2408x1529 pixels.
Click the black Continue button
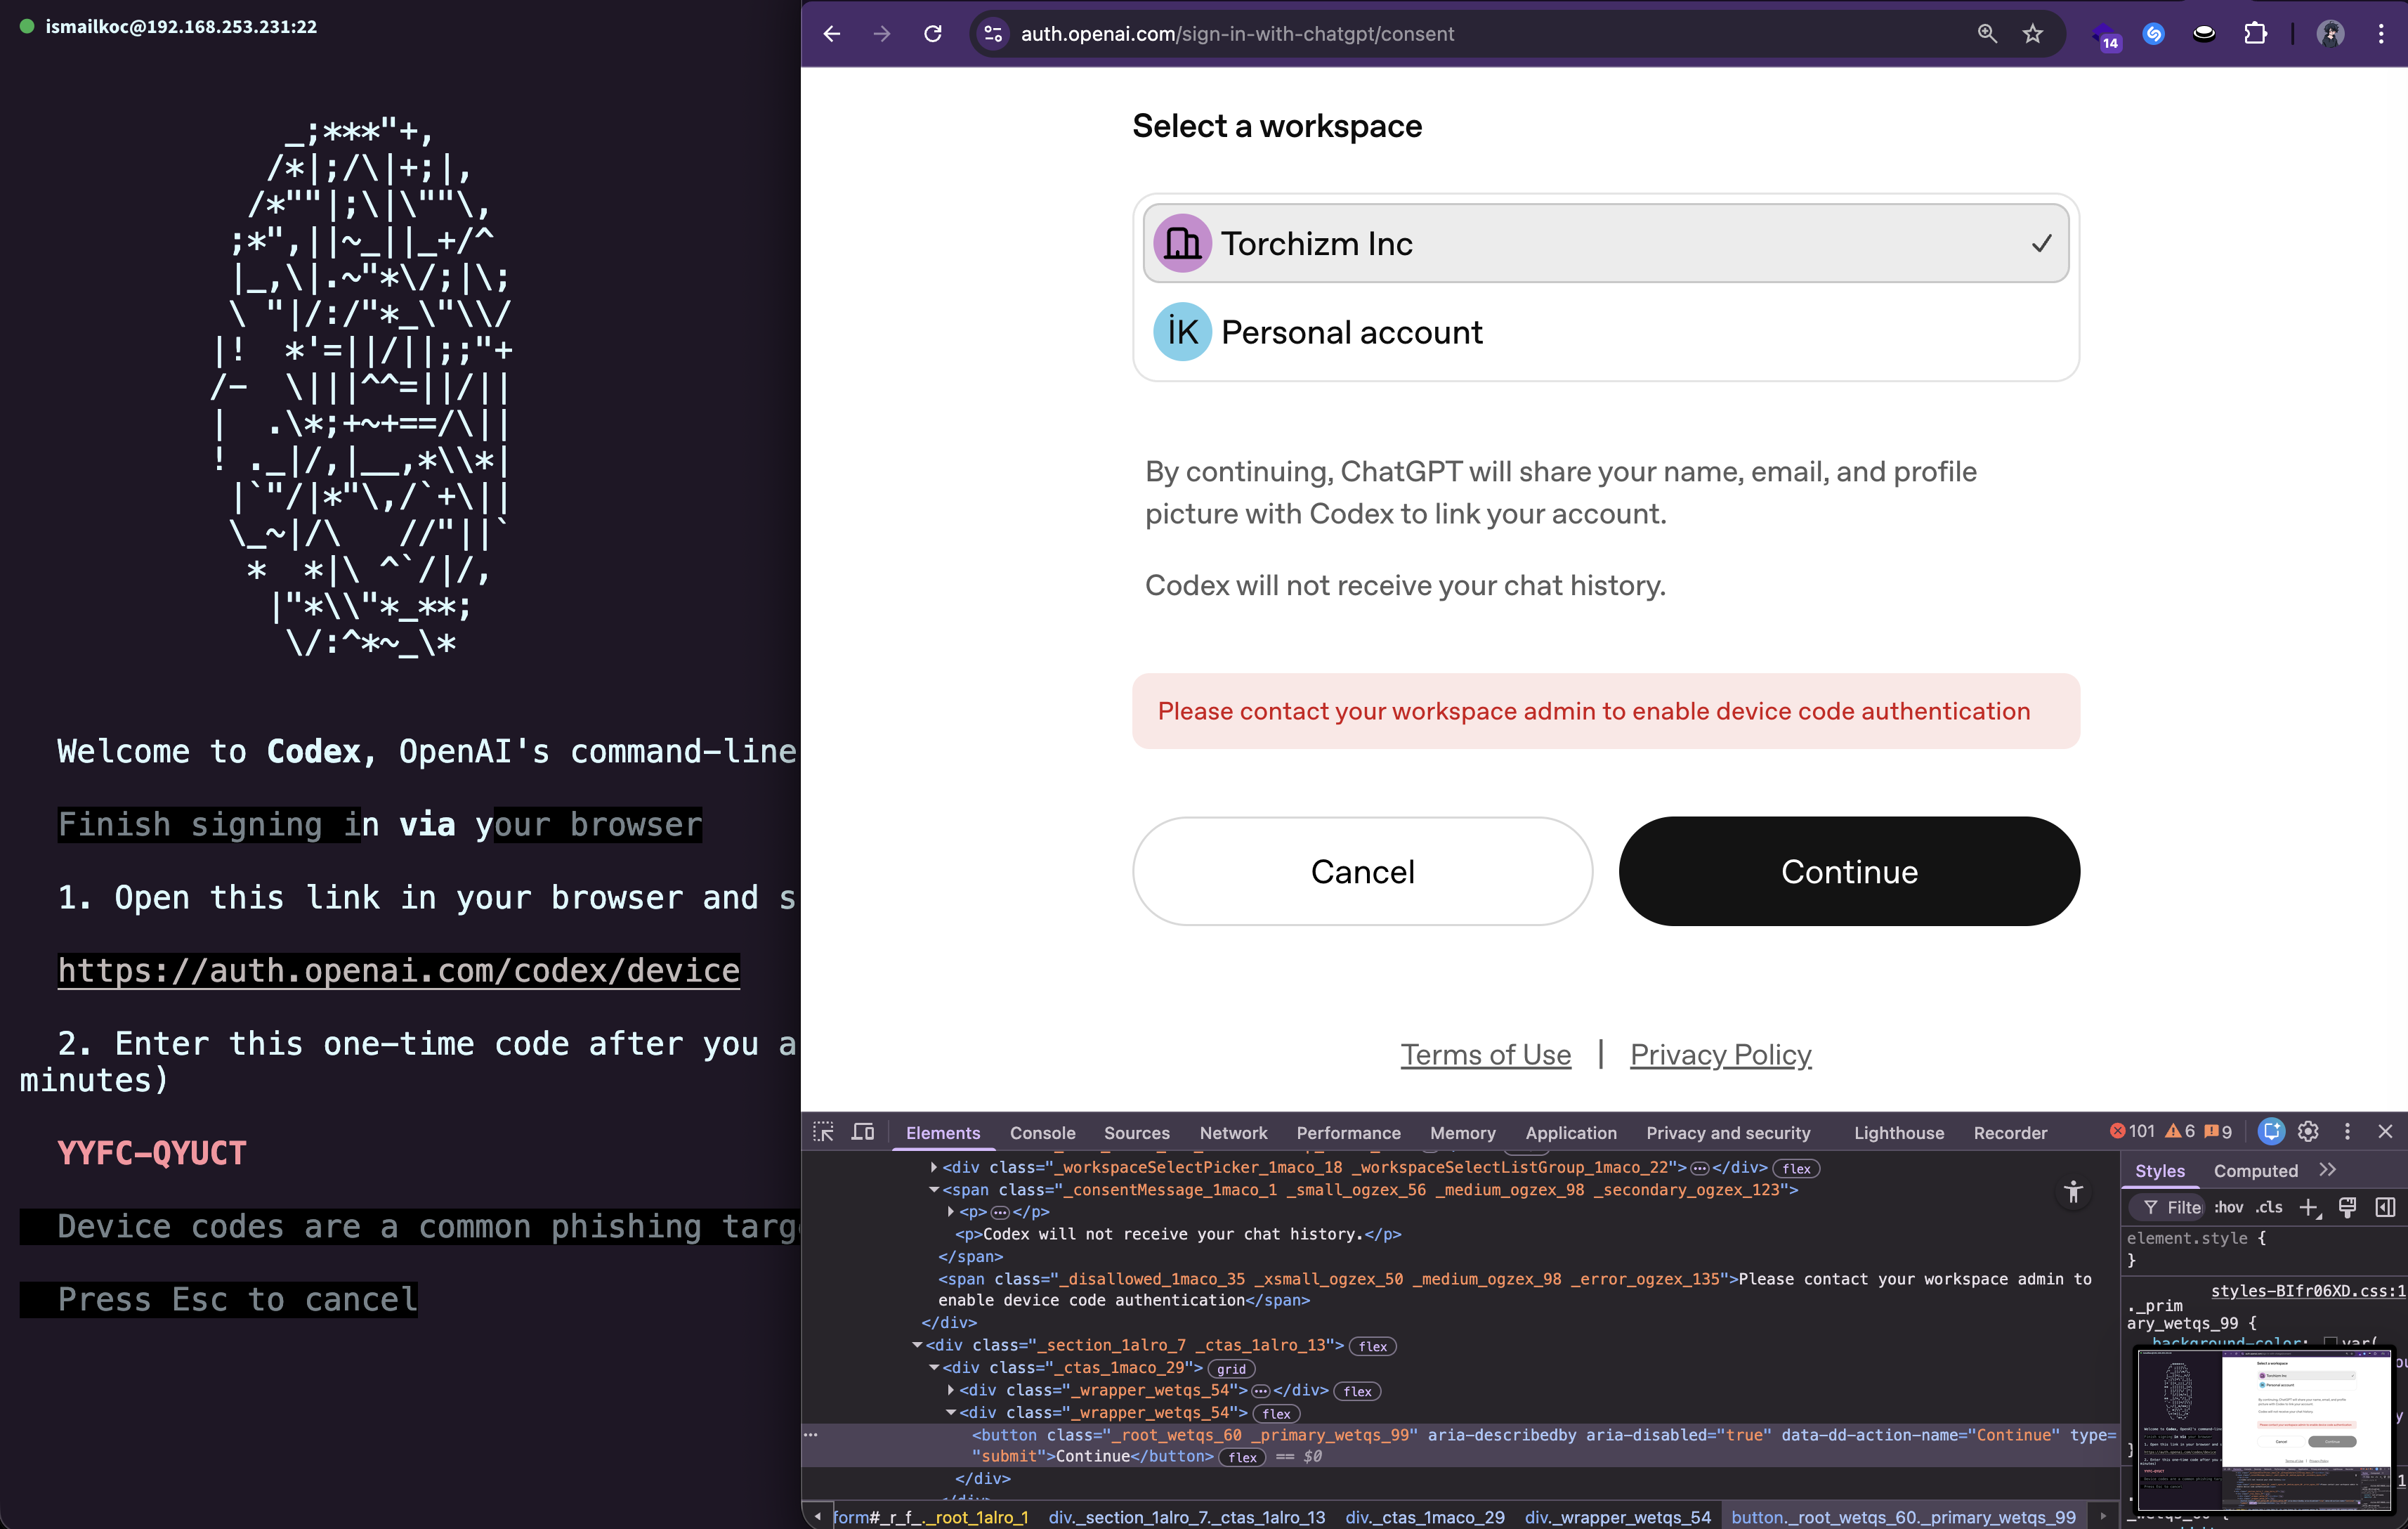pyautogui.click(x=1849, y=871)
